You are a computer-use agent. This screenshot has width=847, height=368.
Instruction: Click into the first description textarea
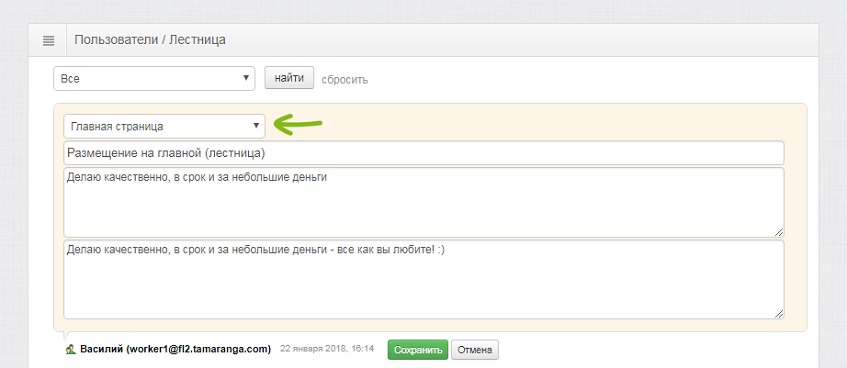tap(424, 203)
